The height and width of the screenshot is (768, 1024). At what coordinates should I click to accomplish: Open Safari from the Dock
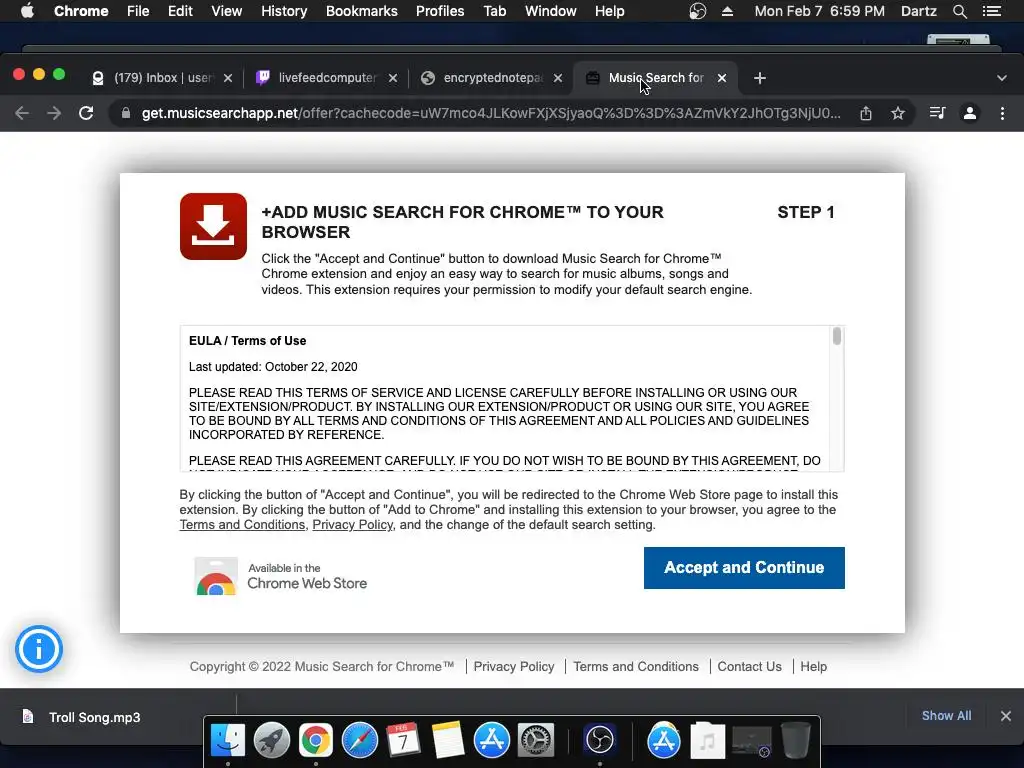360,741
